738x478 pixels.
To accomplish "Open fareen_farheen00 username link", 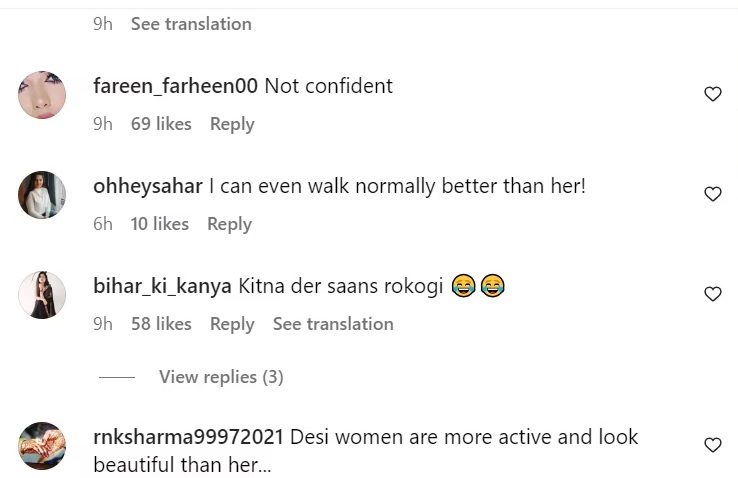I will (175, 86).
